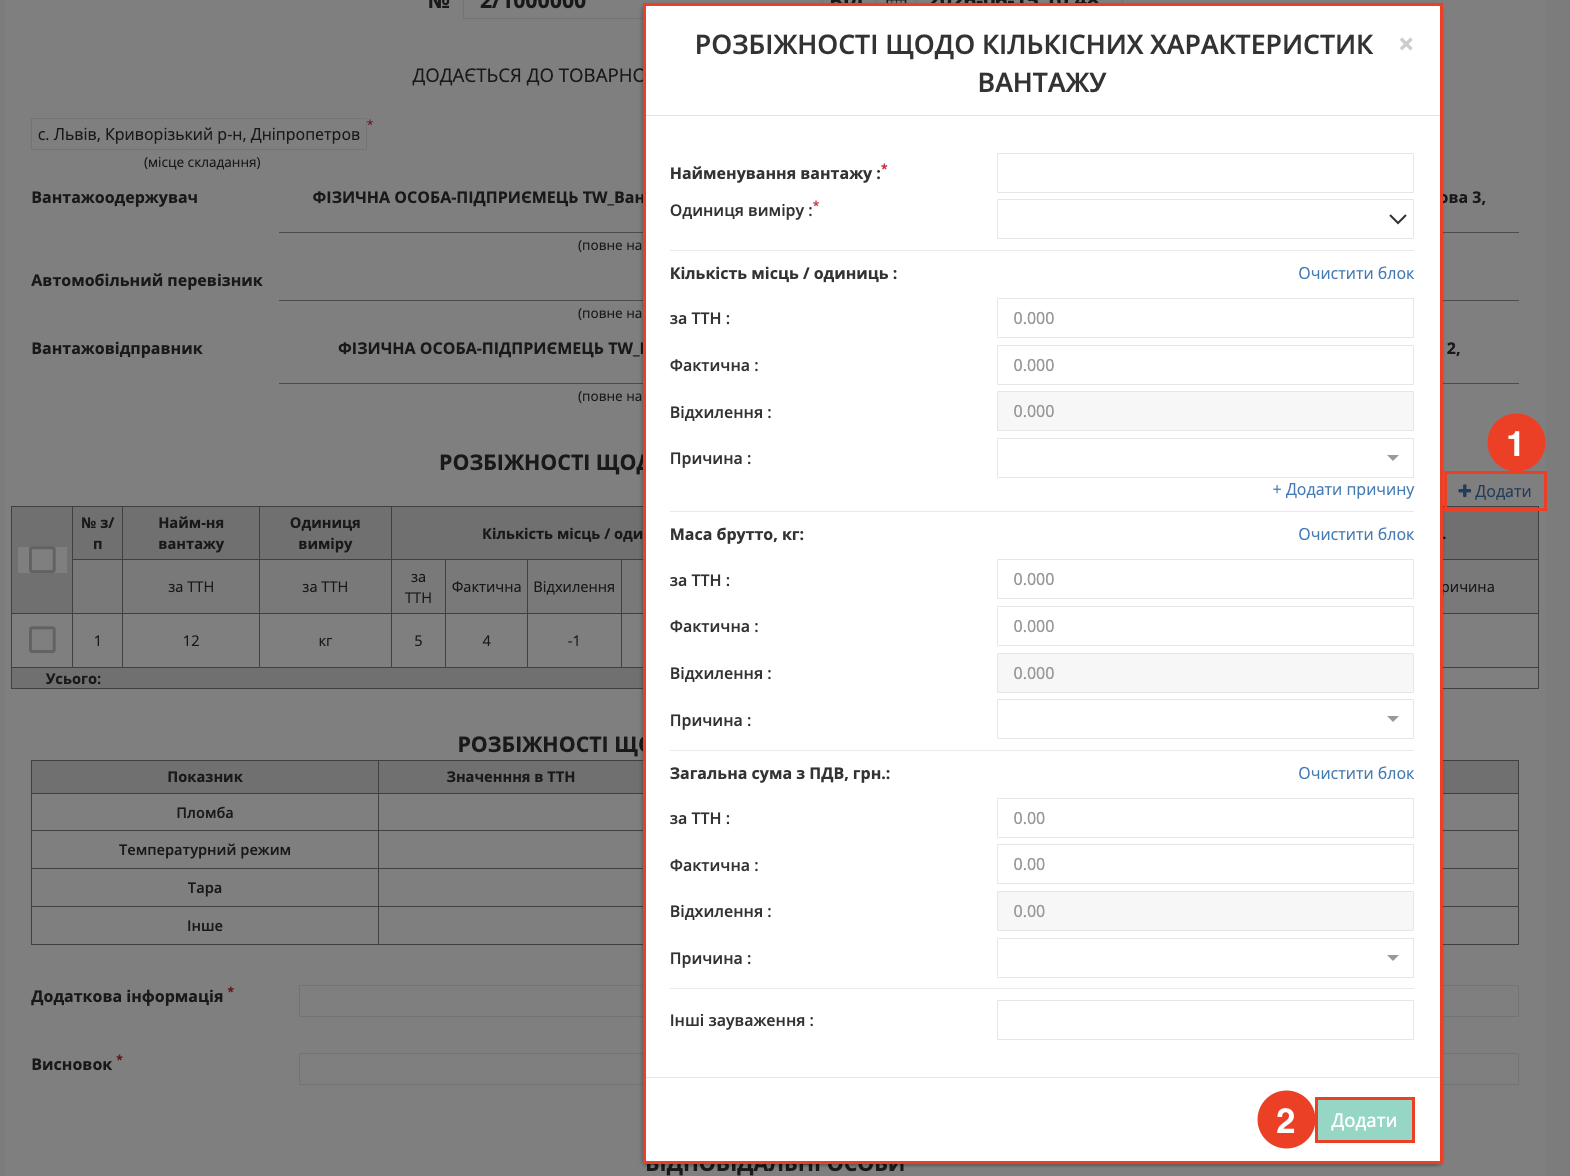Screen dimensions: 1570x1176
Task: Click the кг unit cell in row 1
Action: point(325,641)
